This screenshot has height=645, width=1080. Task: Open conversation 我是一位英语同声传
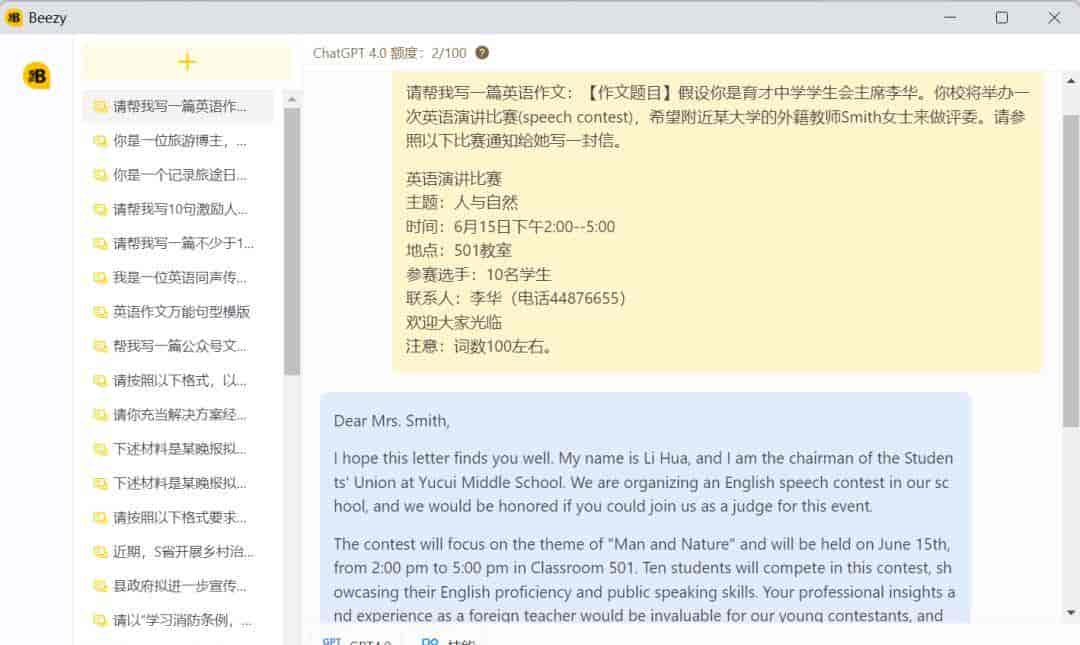click(180, 276)
